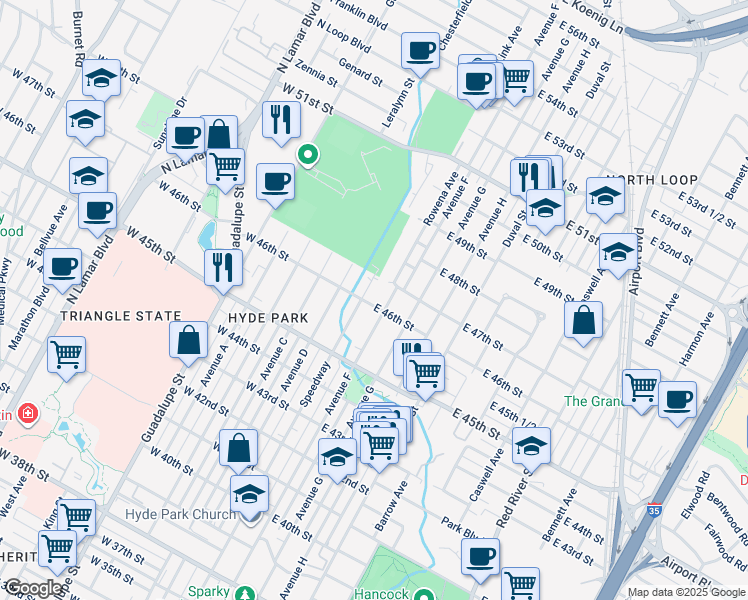Click the Interstate 35 highway shield

[655, 511]
